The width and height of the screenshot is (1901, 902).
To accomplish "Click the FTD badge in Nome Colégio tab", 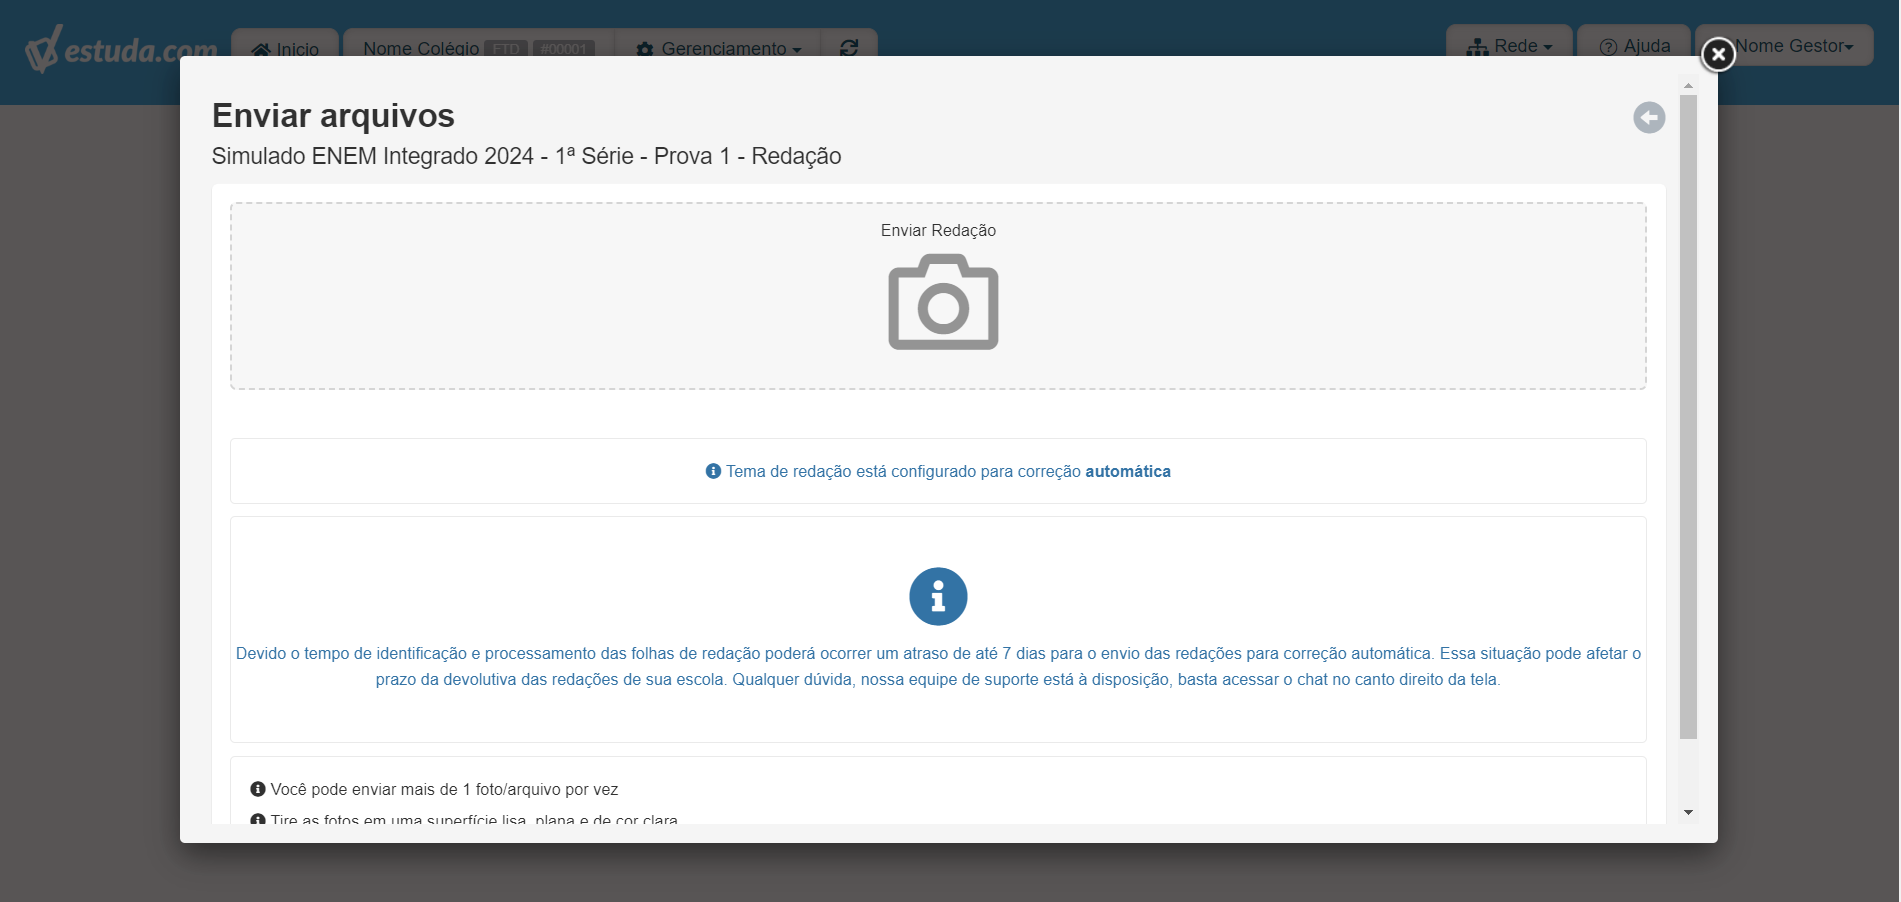I will point(506,48).
